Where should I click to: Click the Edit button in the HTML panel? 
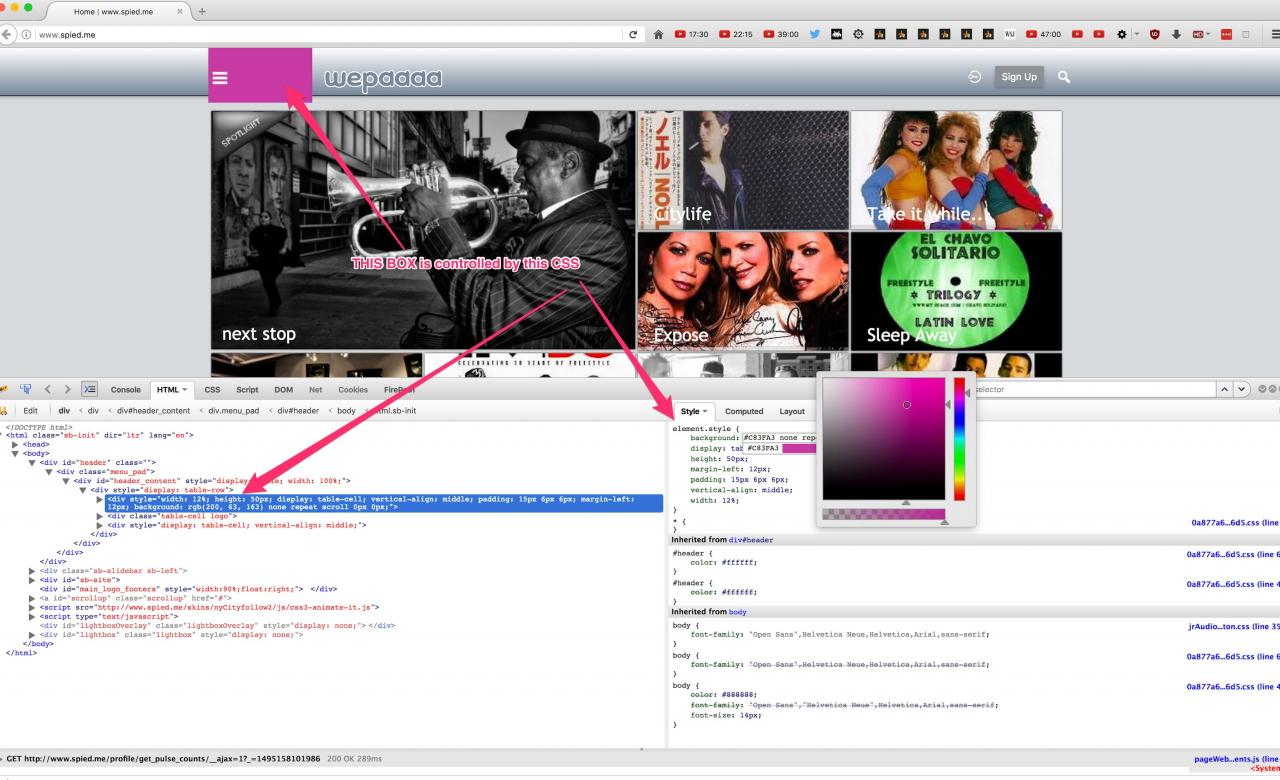31,410
